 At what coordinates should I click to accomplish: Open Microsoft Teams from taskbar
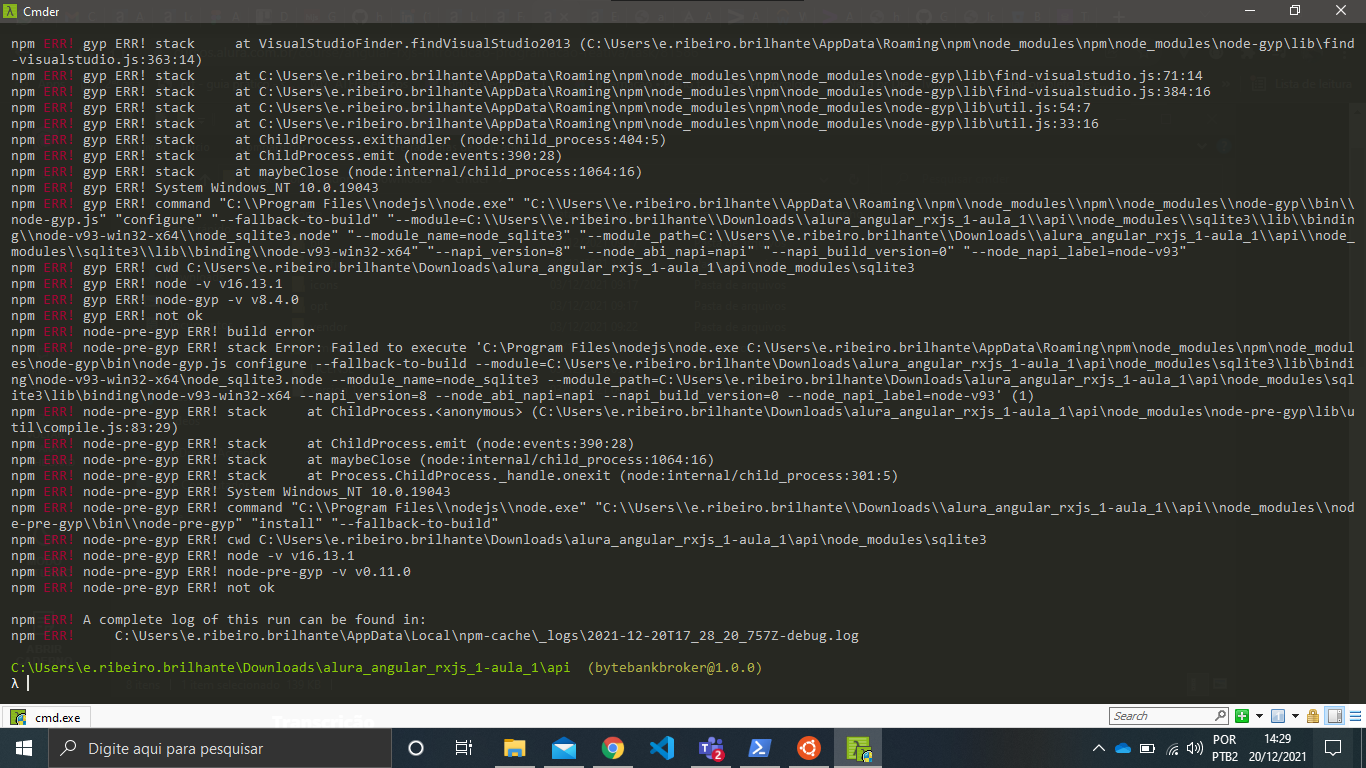click(710, 748)
